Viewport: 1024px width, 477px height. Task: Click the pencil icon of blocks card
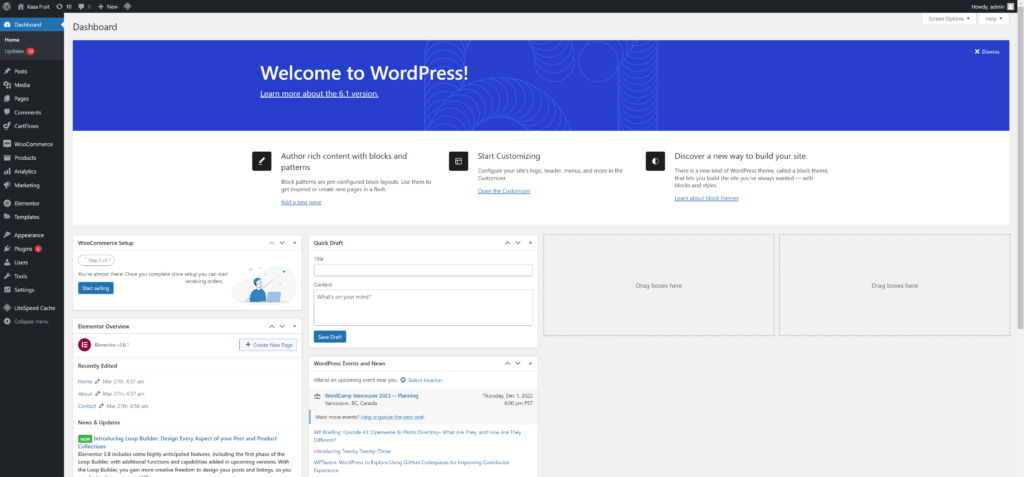point(261,161)
